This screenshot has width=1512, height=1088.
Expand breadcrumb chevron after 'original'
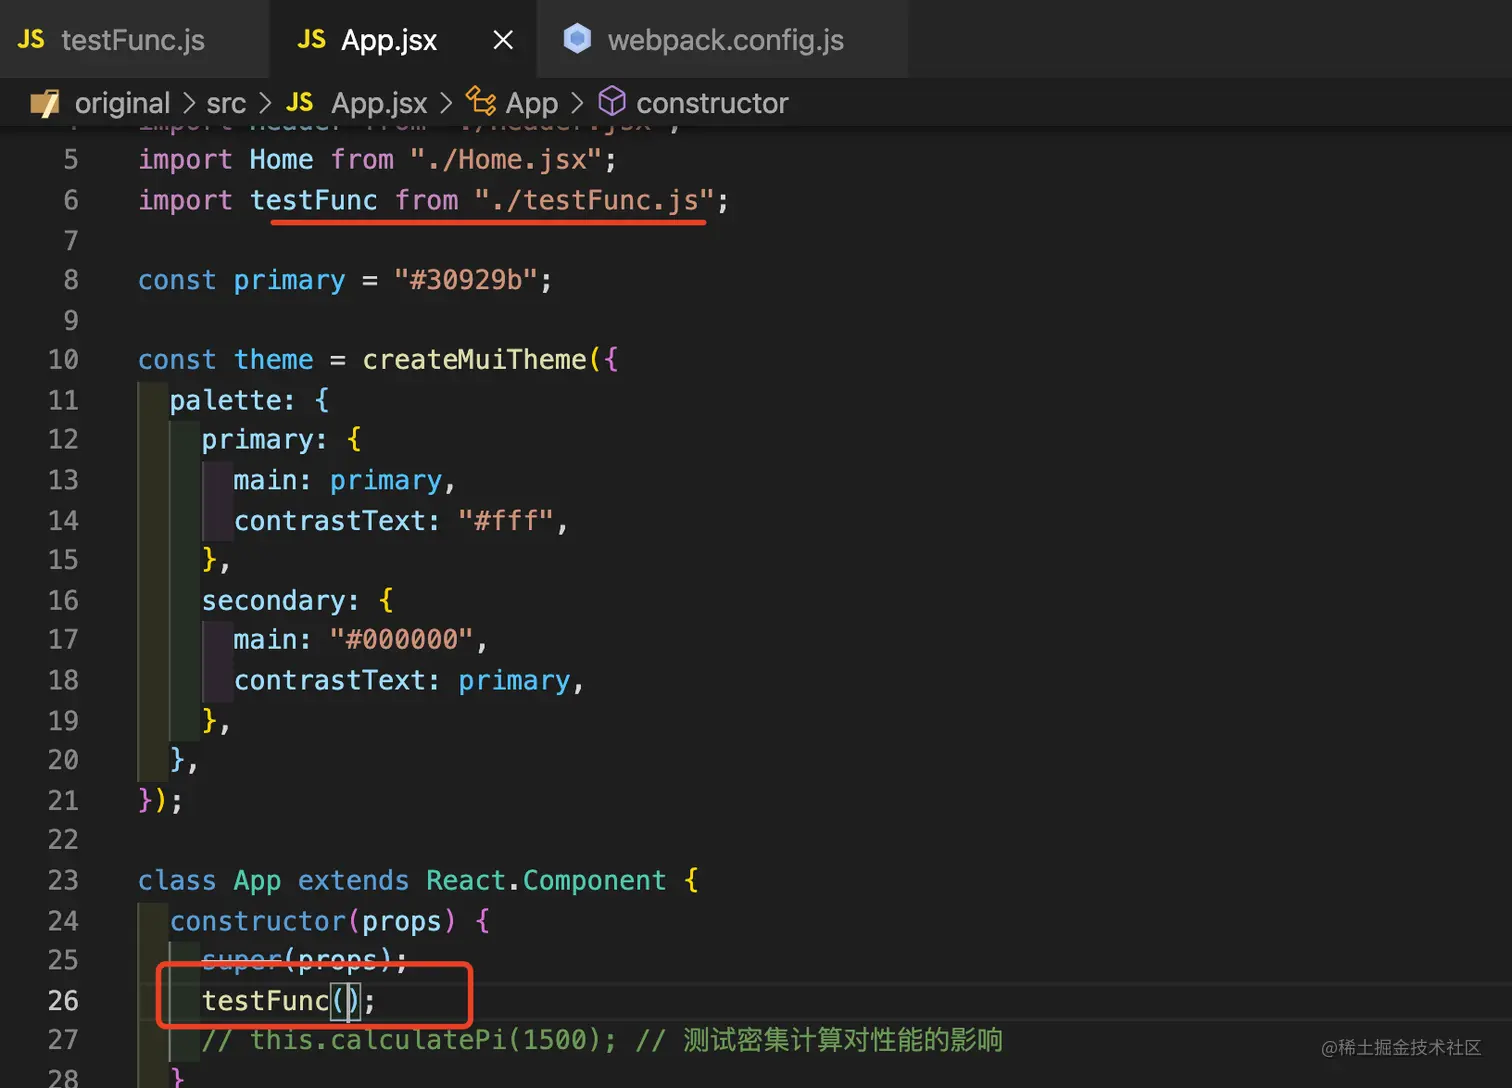(x=188, y=103)
